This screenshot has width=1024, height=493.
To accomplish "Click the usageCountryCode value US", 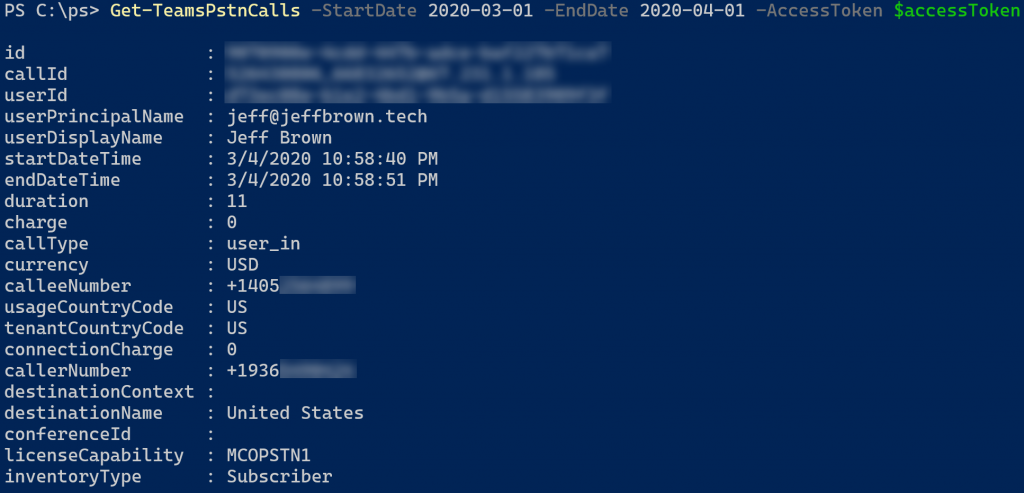I will 237,308.
